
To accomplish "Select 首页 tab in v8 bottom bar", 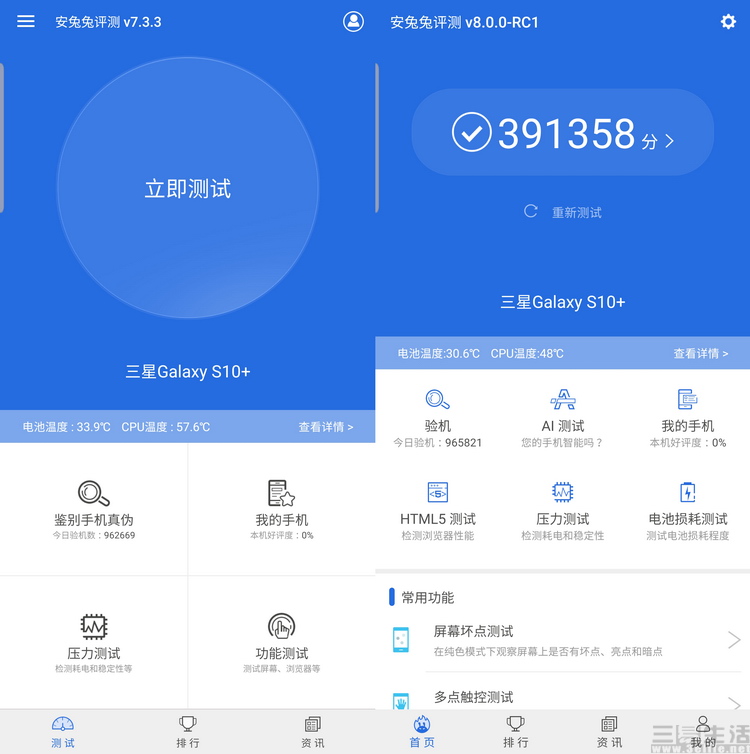I will [422, 732].
